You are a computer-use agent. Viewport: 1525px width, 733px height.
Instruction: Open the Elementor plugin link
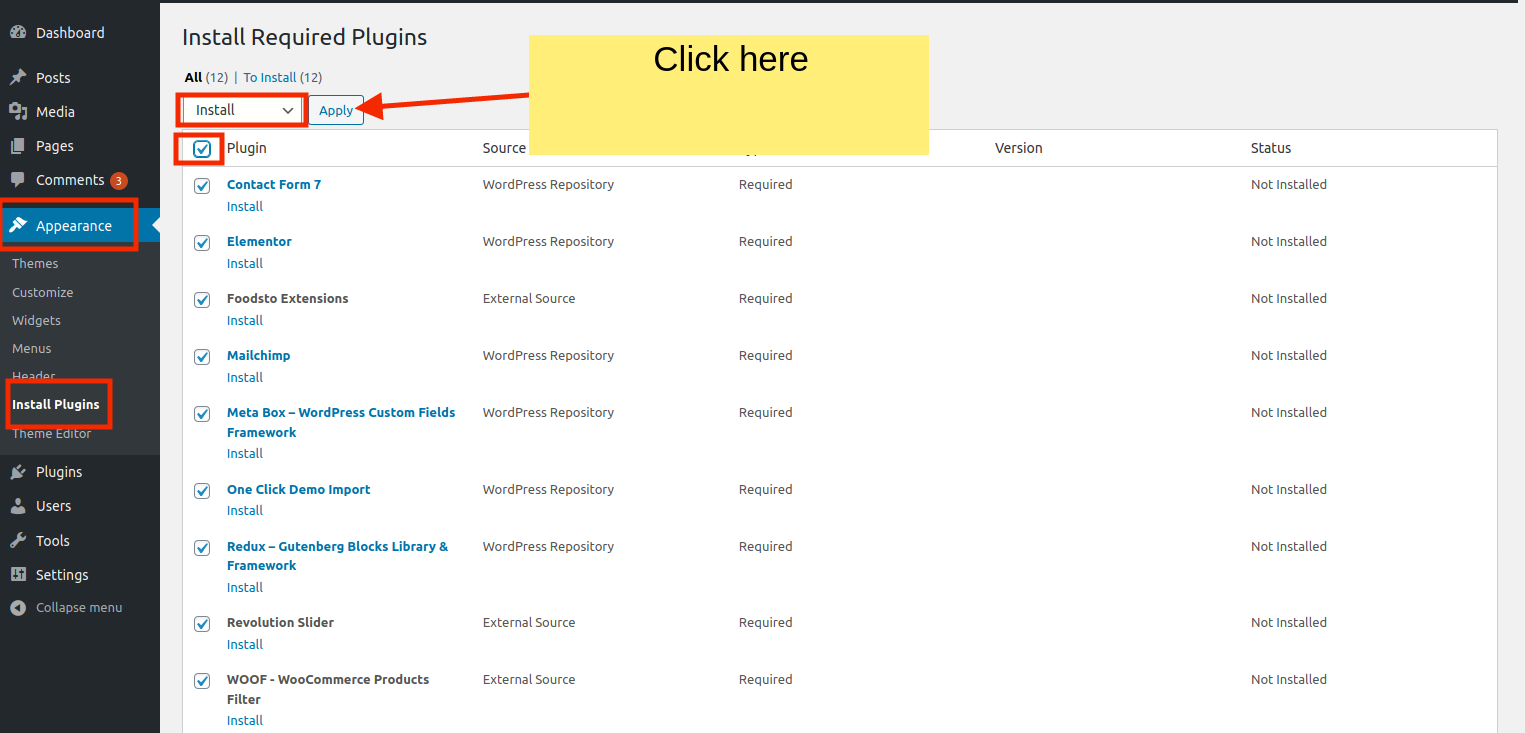[x=259, y=242]
